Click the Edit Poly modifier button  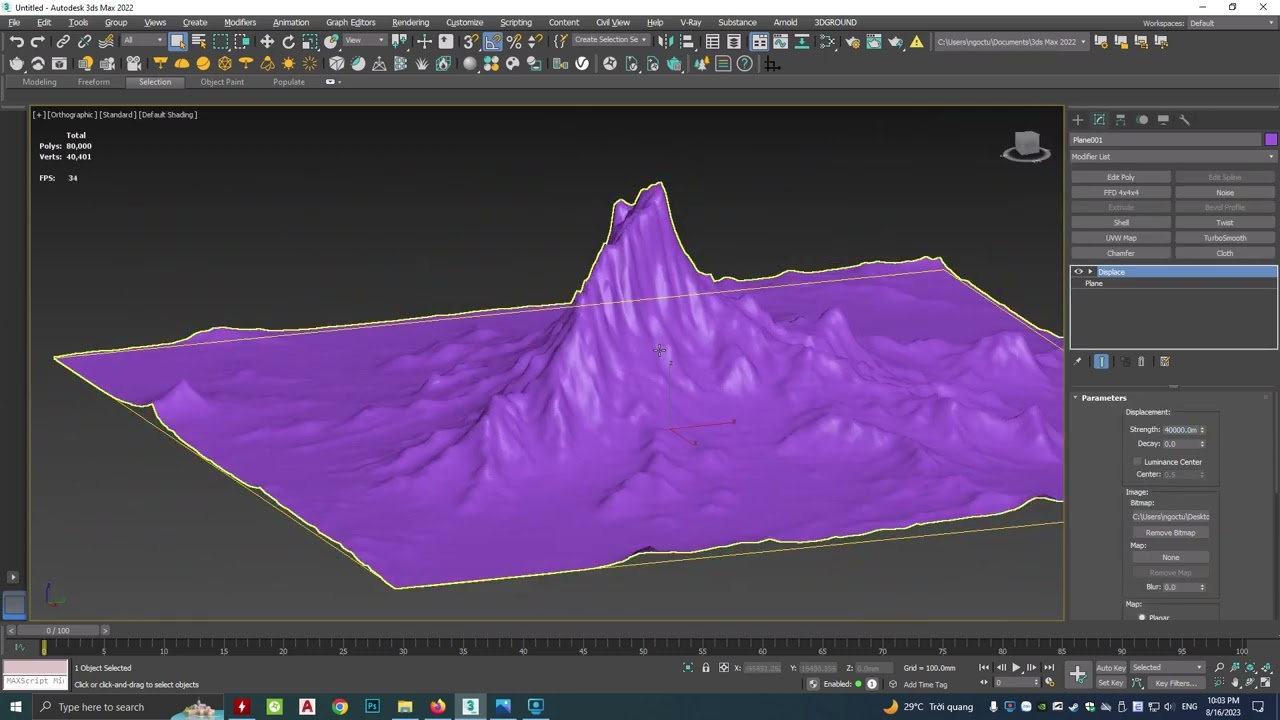pos(1121,177)
